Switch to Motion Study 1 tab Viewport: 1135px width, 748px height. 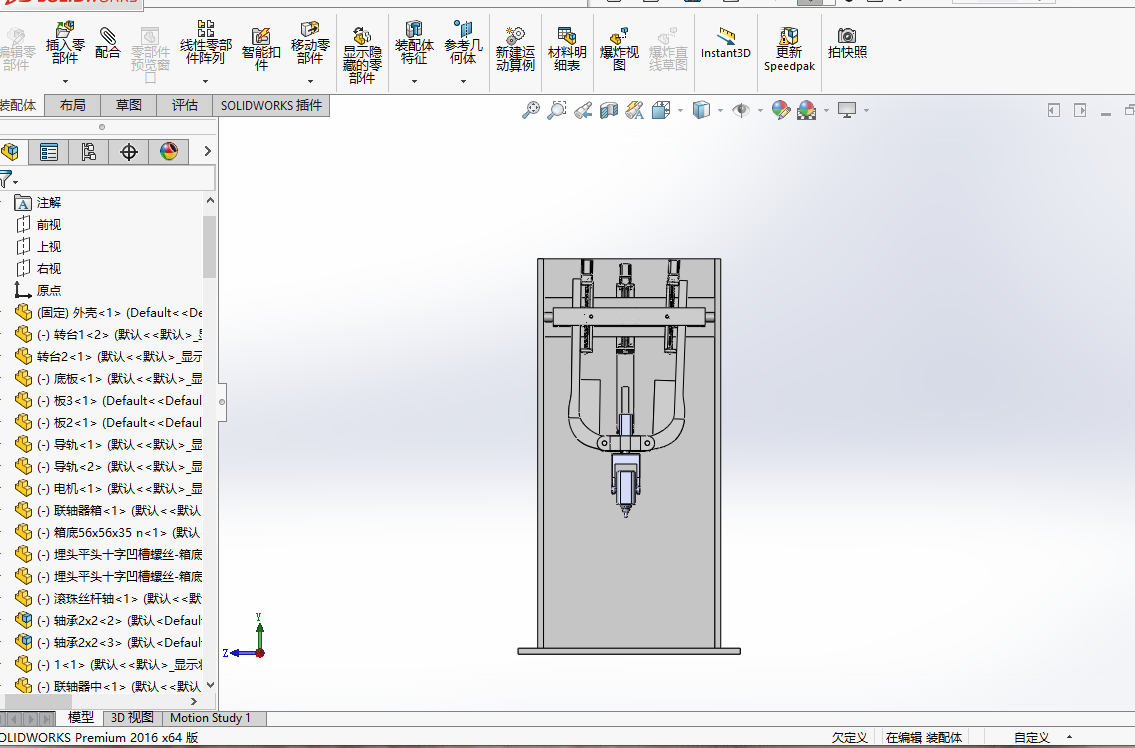[211, 718]
